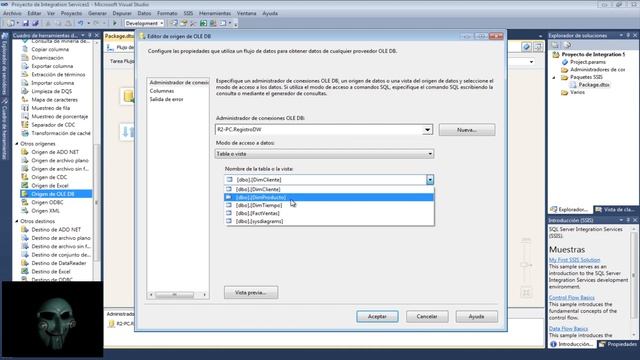This screenshot has width=640, height=360.
Task: Select Origen de archivo plano in toolbox
Action: tap(60, 160)
